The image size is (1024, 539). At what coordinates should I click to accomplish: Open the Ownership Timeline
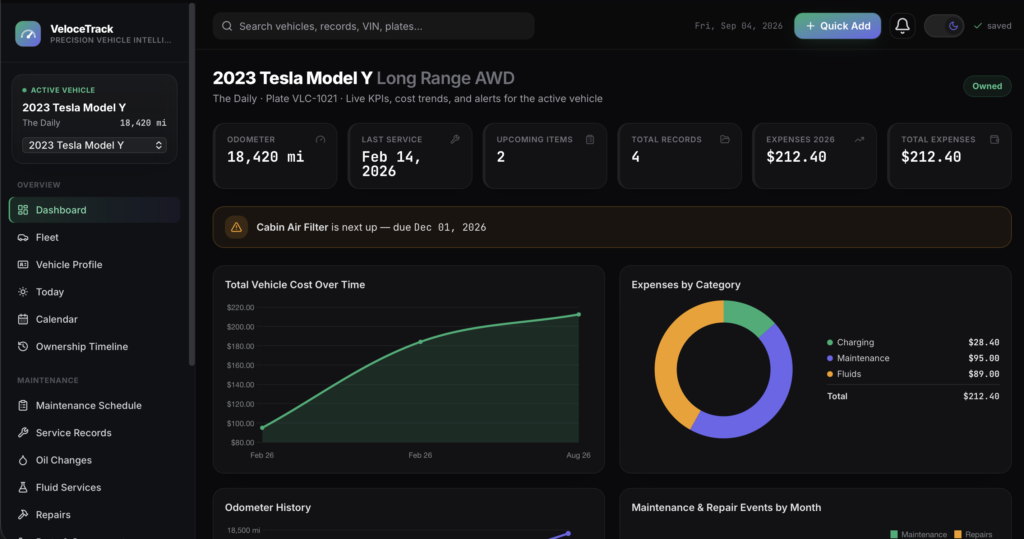[95, 346]
